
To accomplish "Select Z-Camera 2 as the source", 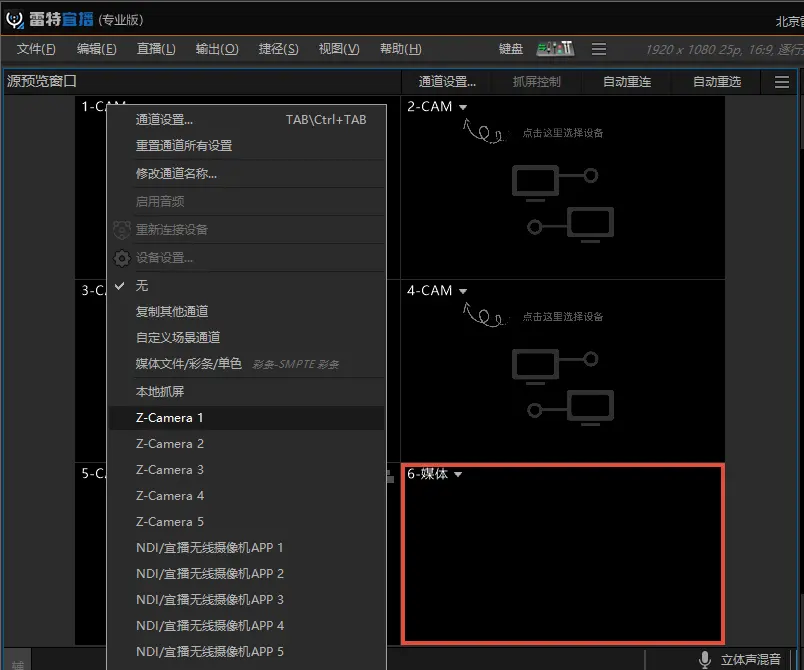I will pyautogui.click(x=247, y=444).
